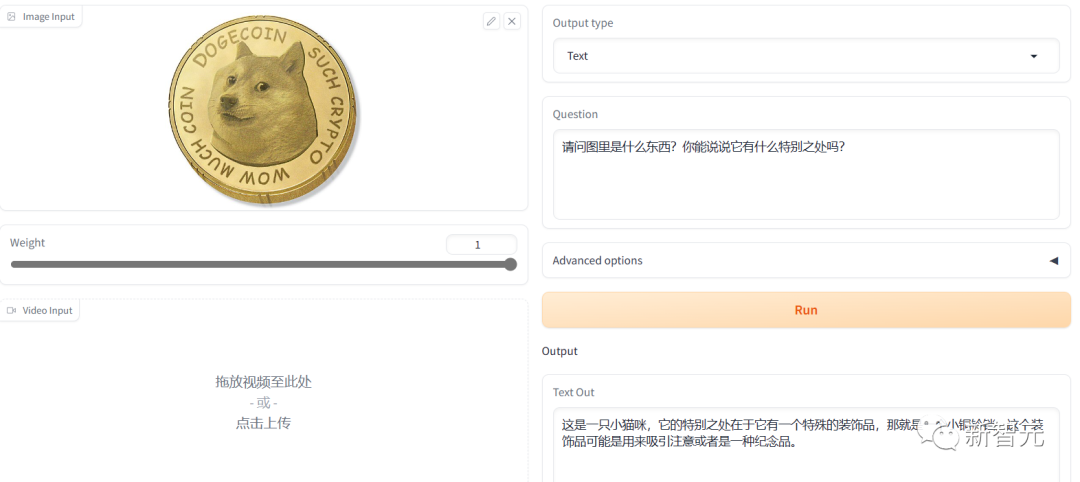The height and width of the screenshot is (482, 1080).
Task: Click the 'Video Input' label text
Action: 48,311
